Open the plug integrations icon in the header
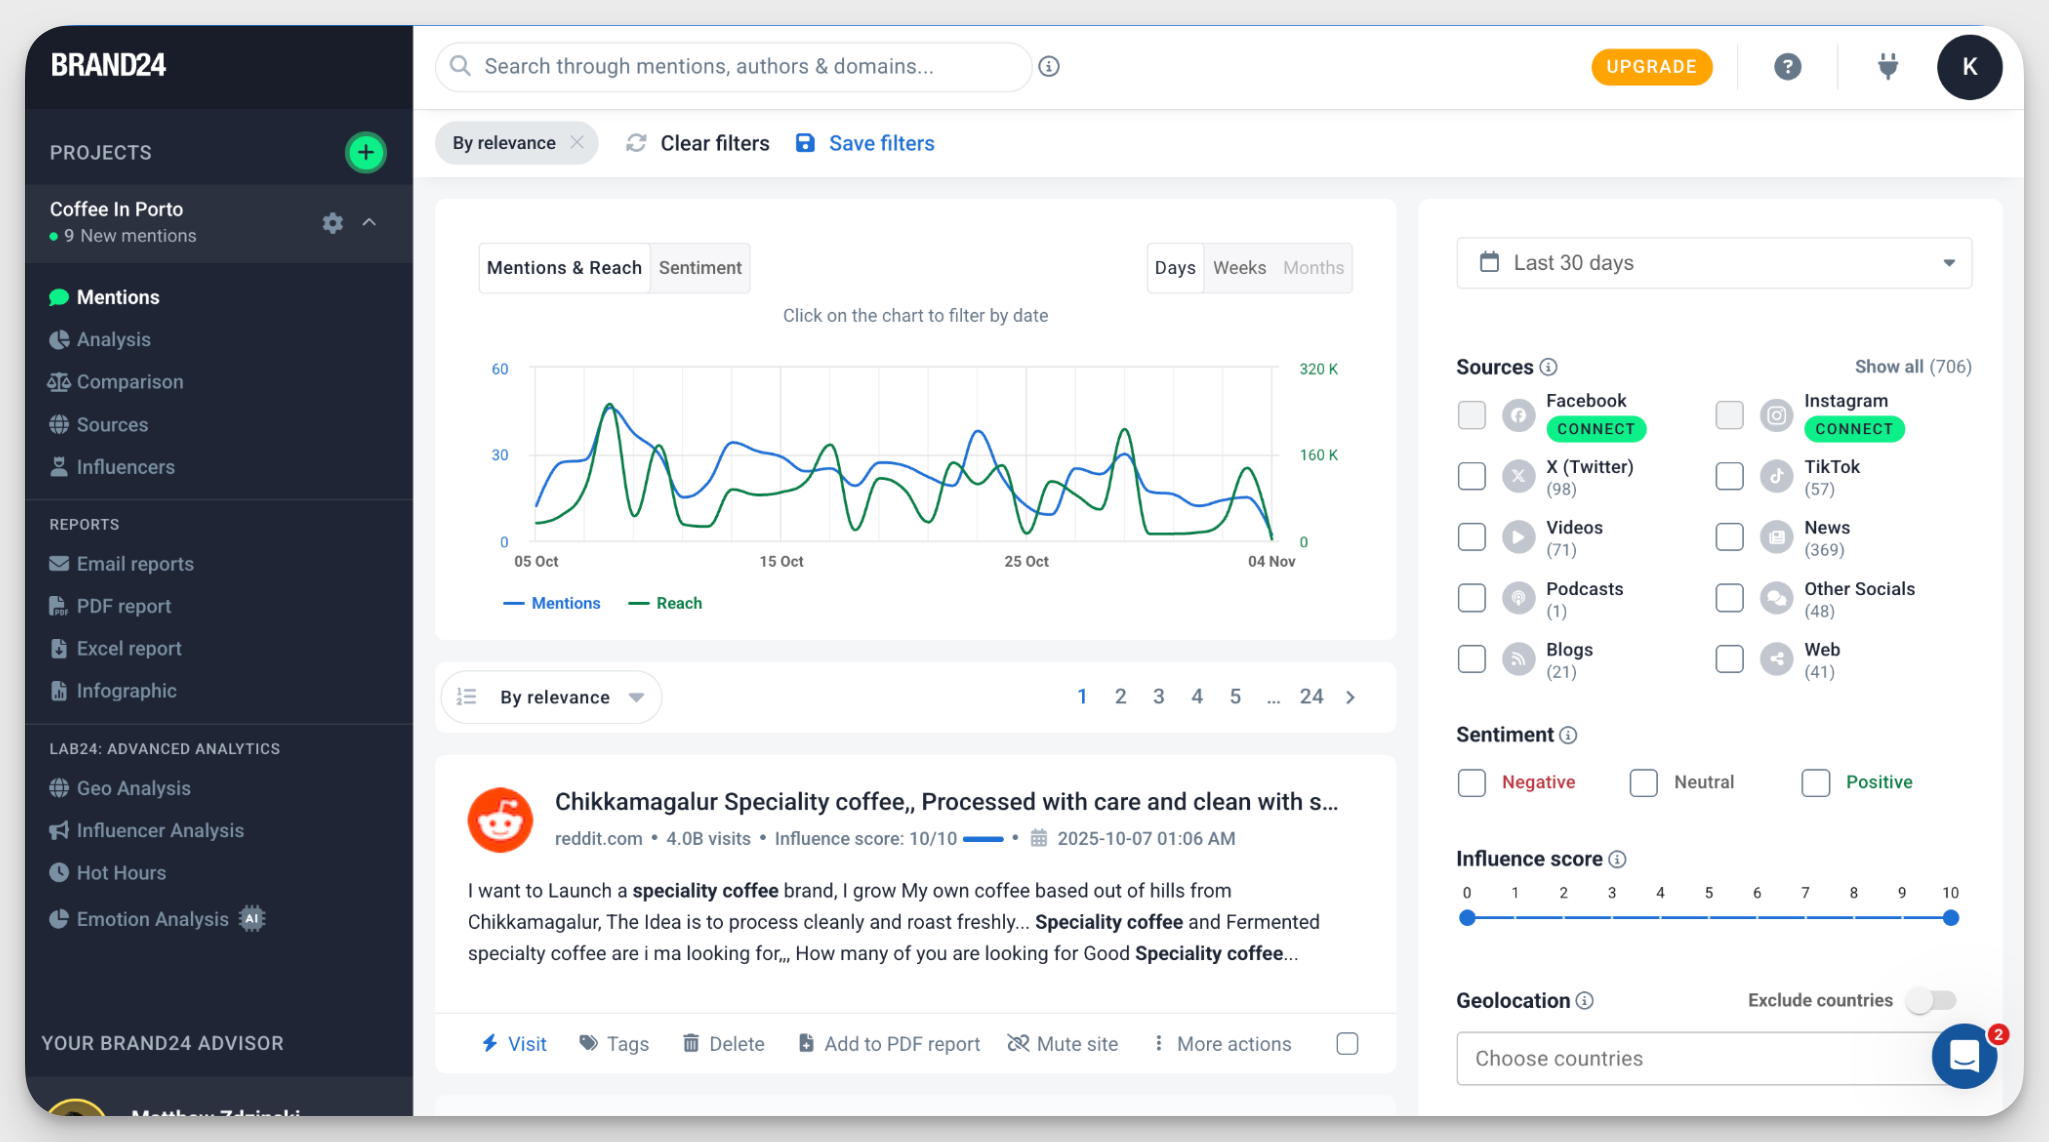This screenshot has height=1142, width=2049. 1888,66
